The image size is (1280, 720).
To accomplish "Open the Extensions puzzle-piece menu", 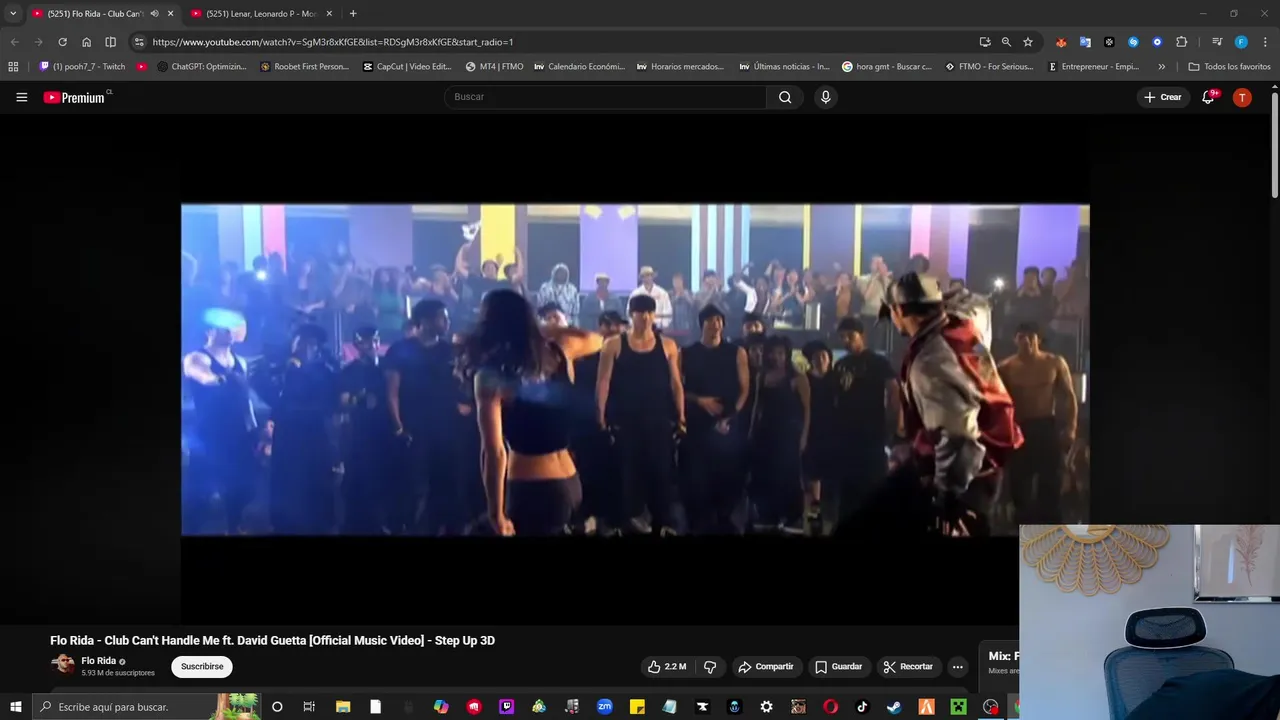I will click(1181, 42).
